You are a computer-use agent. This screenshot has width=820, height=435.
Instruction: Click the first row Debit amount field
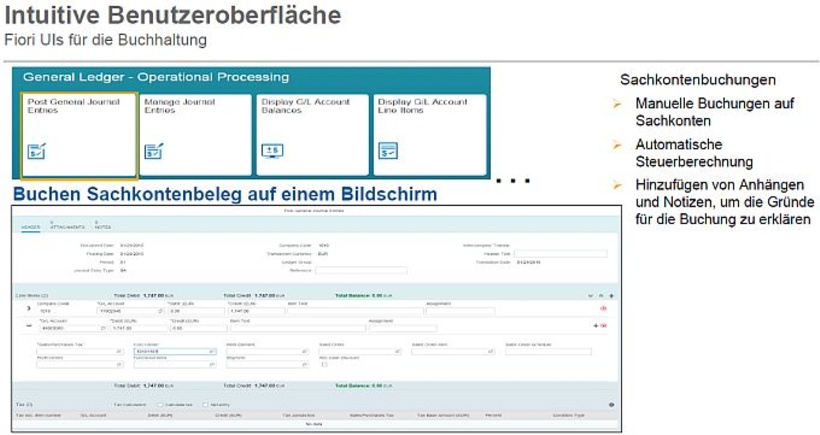click(x=196, y=311)
